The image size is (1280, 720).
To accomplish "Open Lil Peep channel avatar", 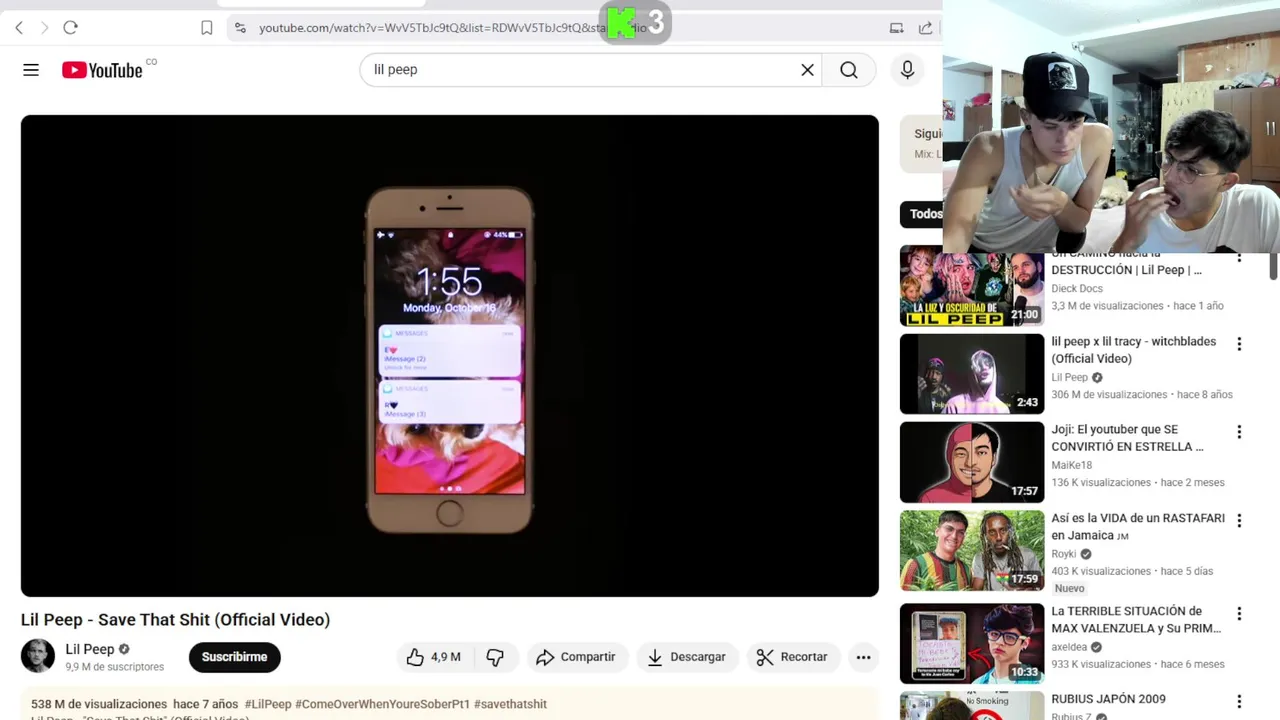I will (x=38, y=656).
